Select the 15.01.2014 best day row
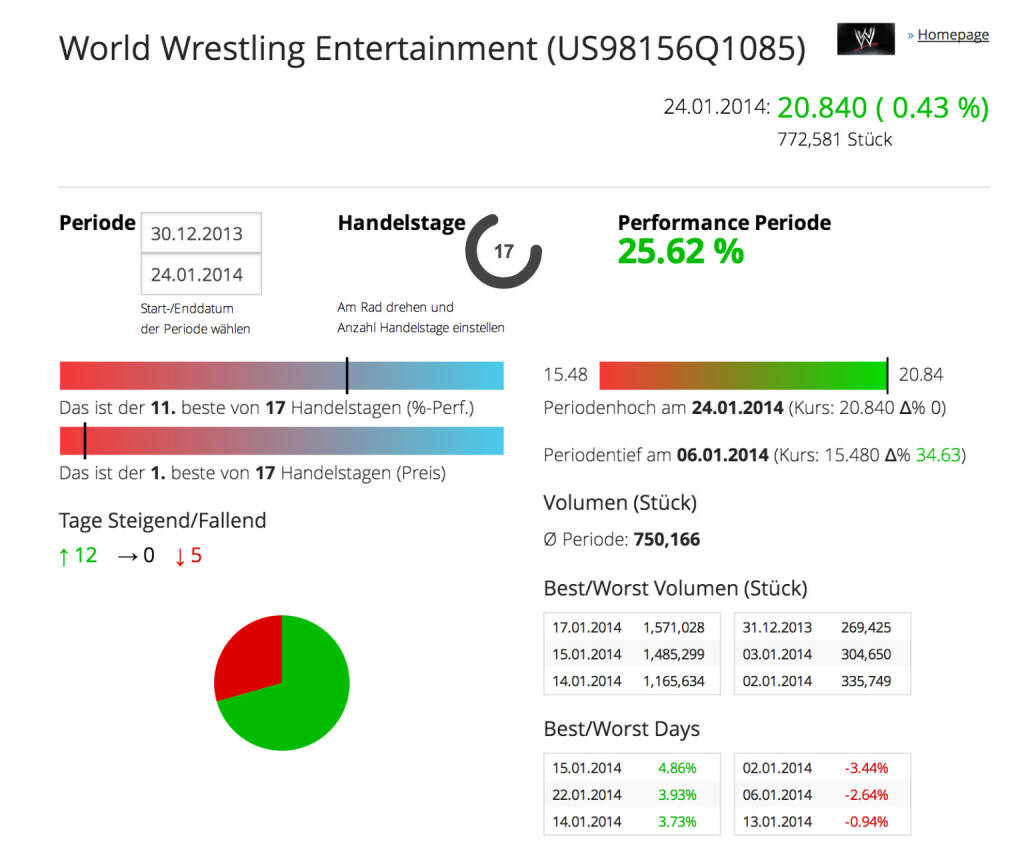 coord(629,769)
